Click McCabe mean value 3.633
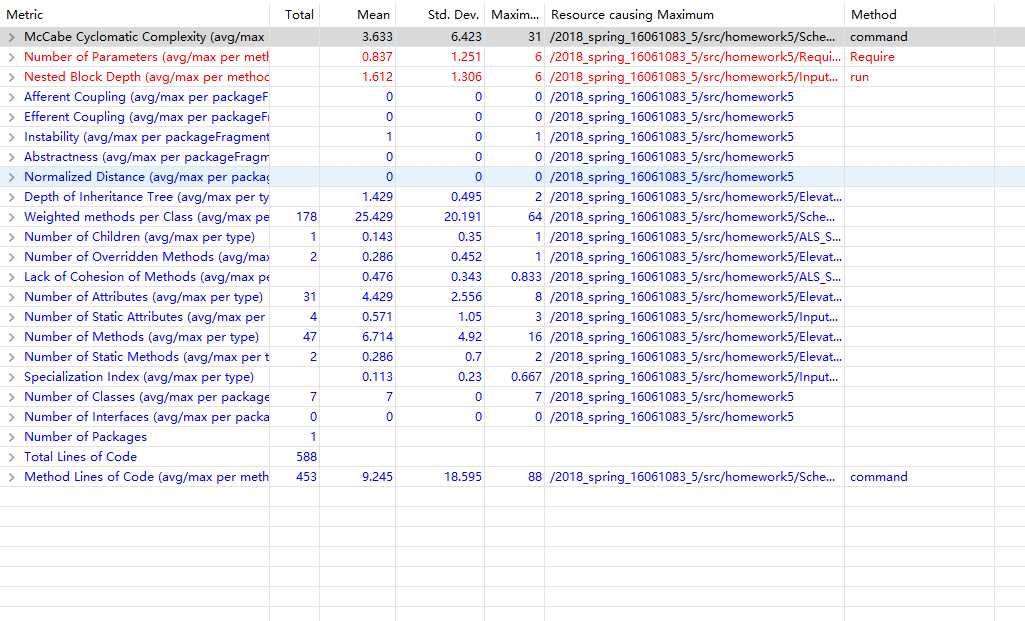 click(377, 37)
